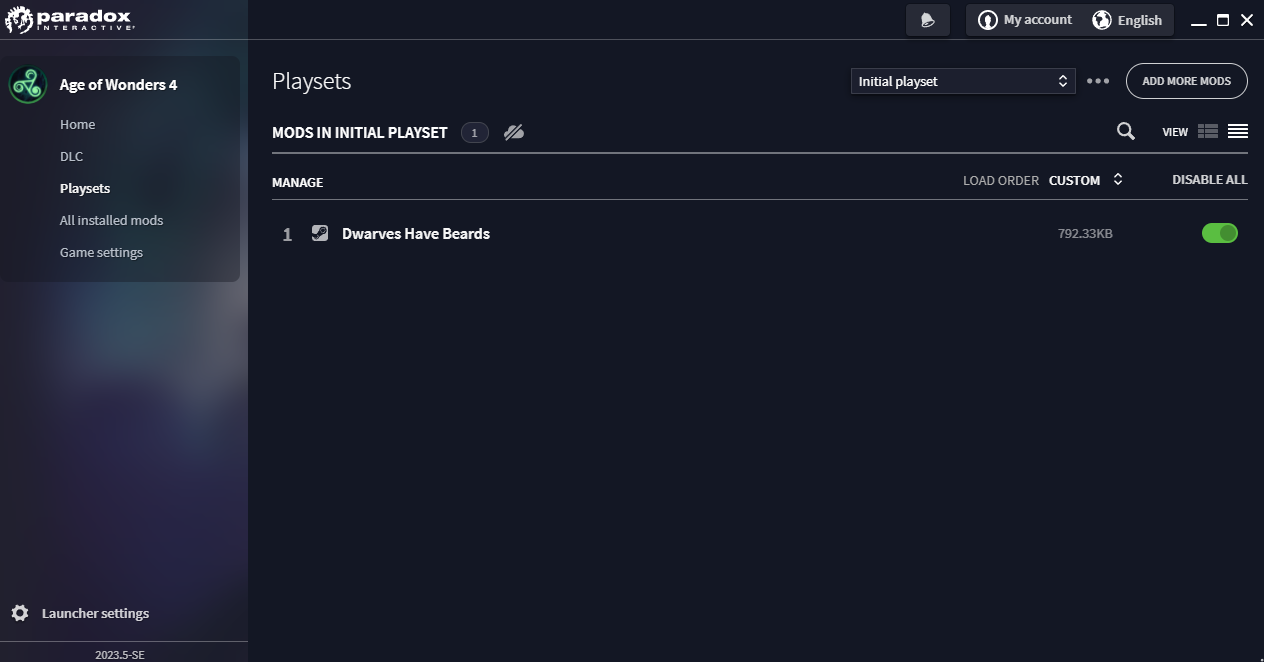Click Disable All mods

(x=1209, y=180)
